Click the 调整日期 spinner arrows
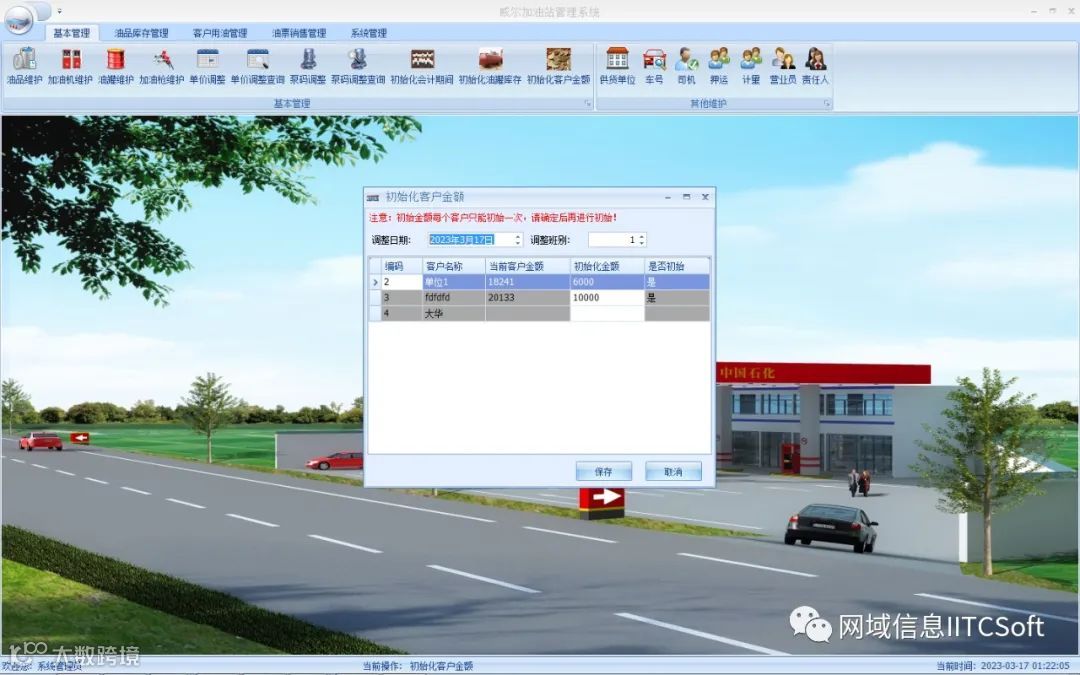1080x675 pixels. click(518, 240)
